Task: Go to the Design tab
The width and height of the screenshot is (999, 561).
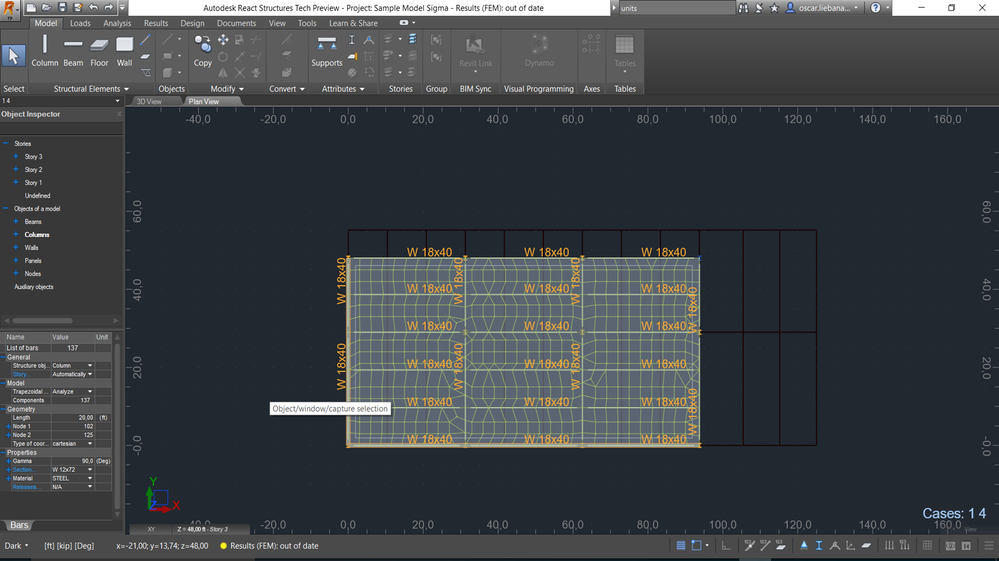Action: (x=192, y=23)
